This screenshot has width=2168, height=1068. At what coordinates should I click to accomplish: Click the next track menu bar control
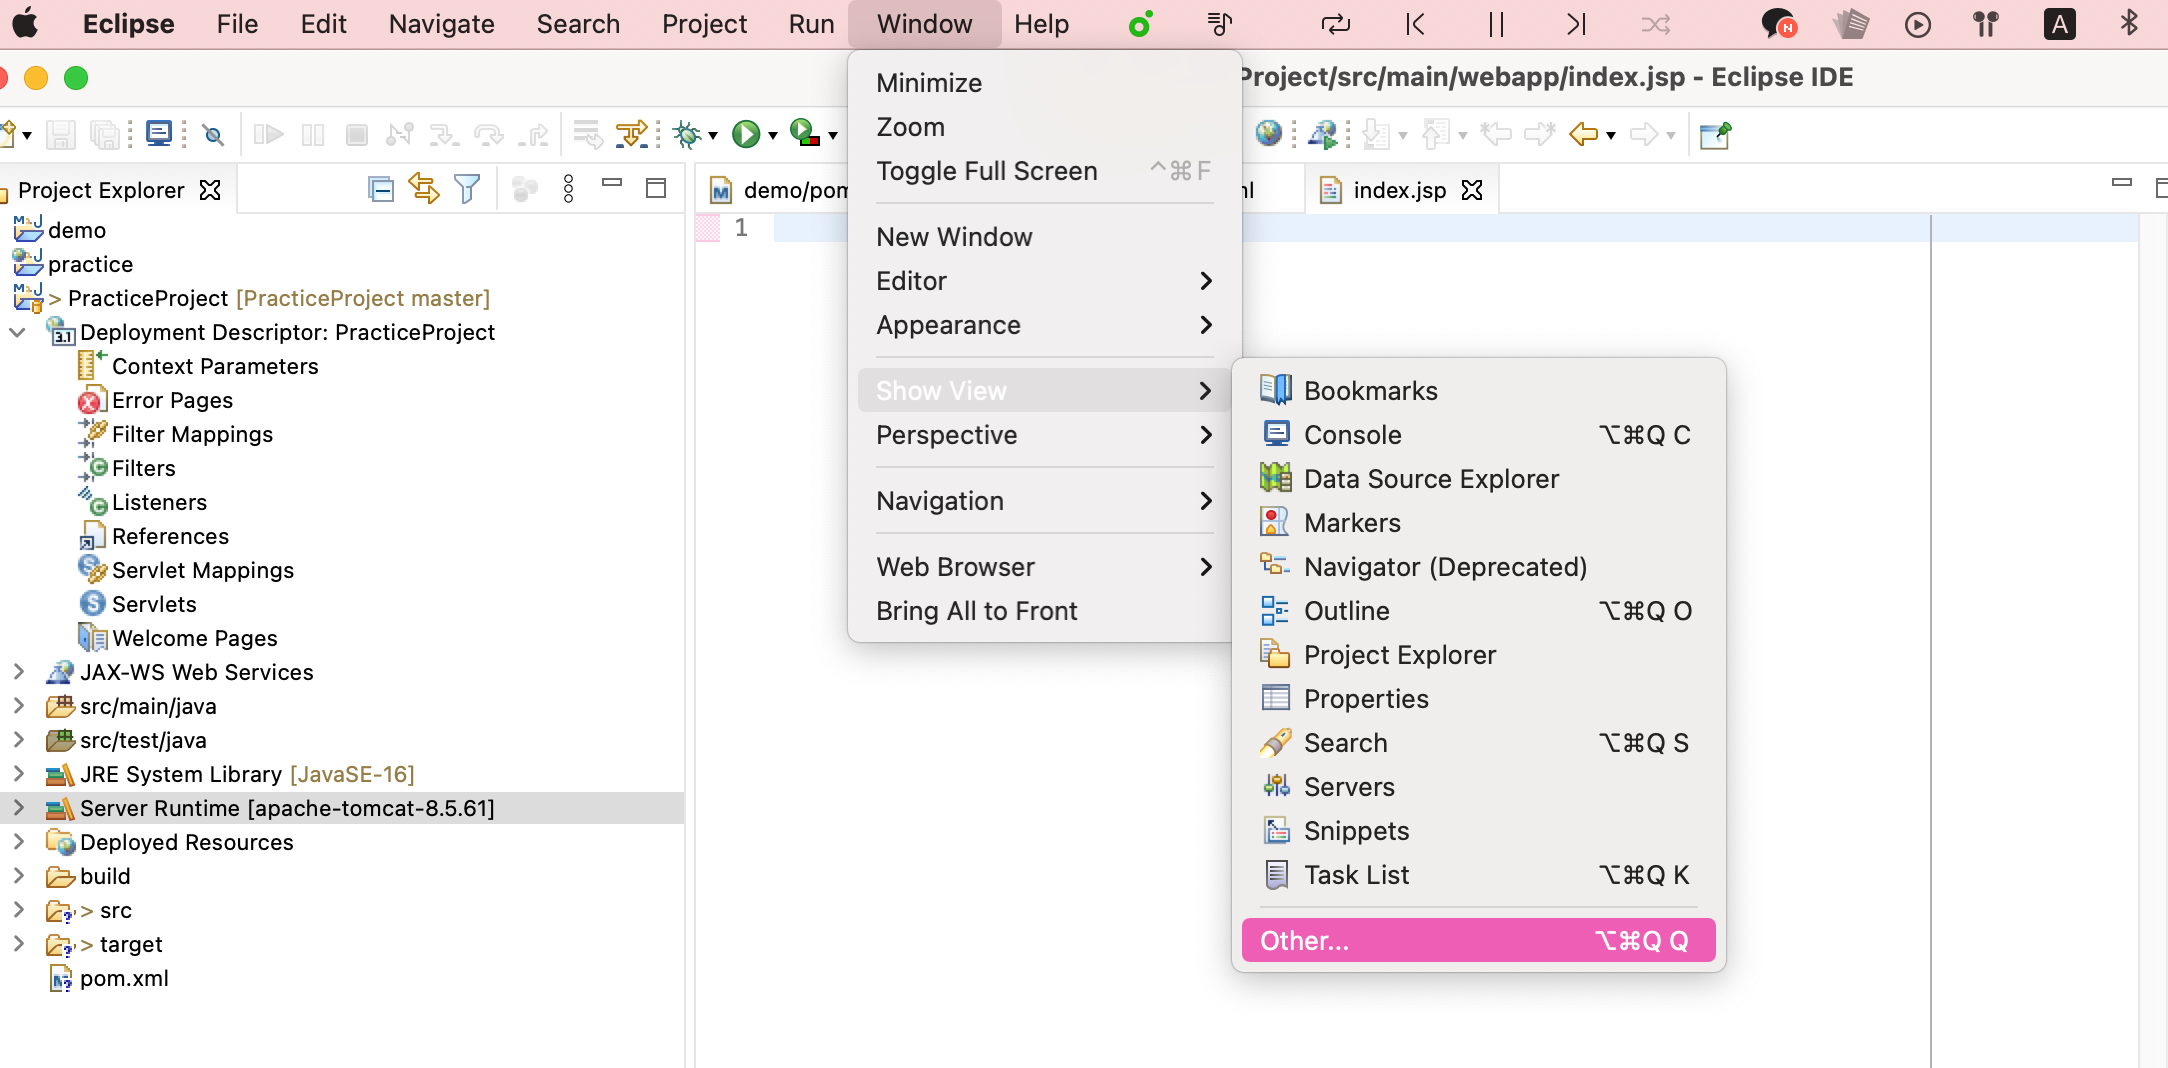[x=1576, y=24]
